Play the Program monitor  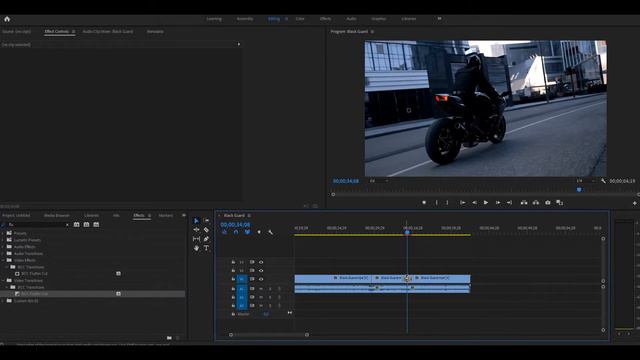pyautogui.click(x=486, y=202)
